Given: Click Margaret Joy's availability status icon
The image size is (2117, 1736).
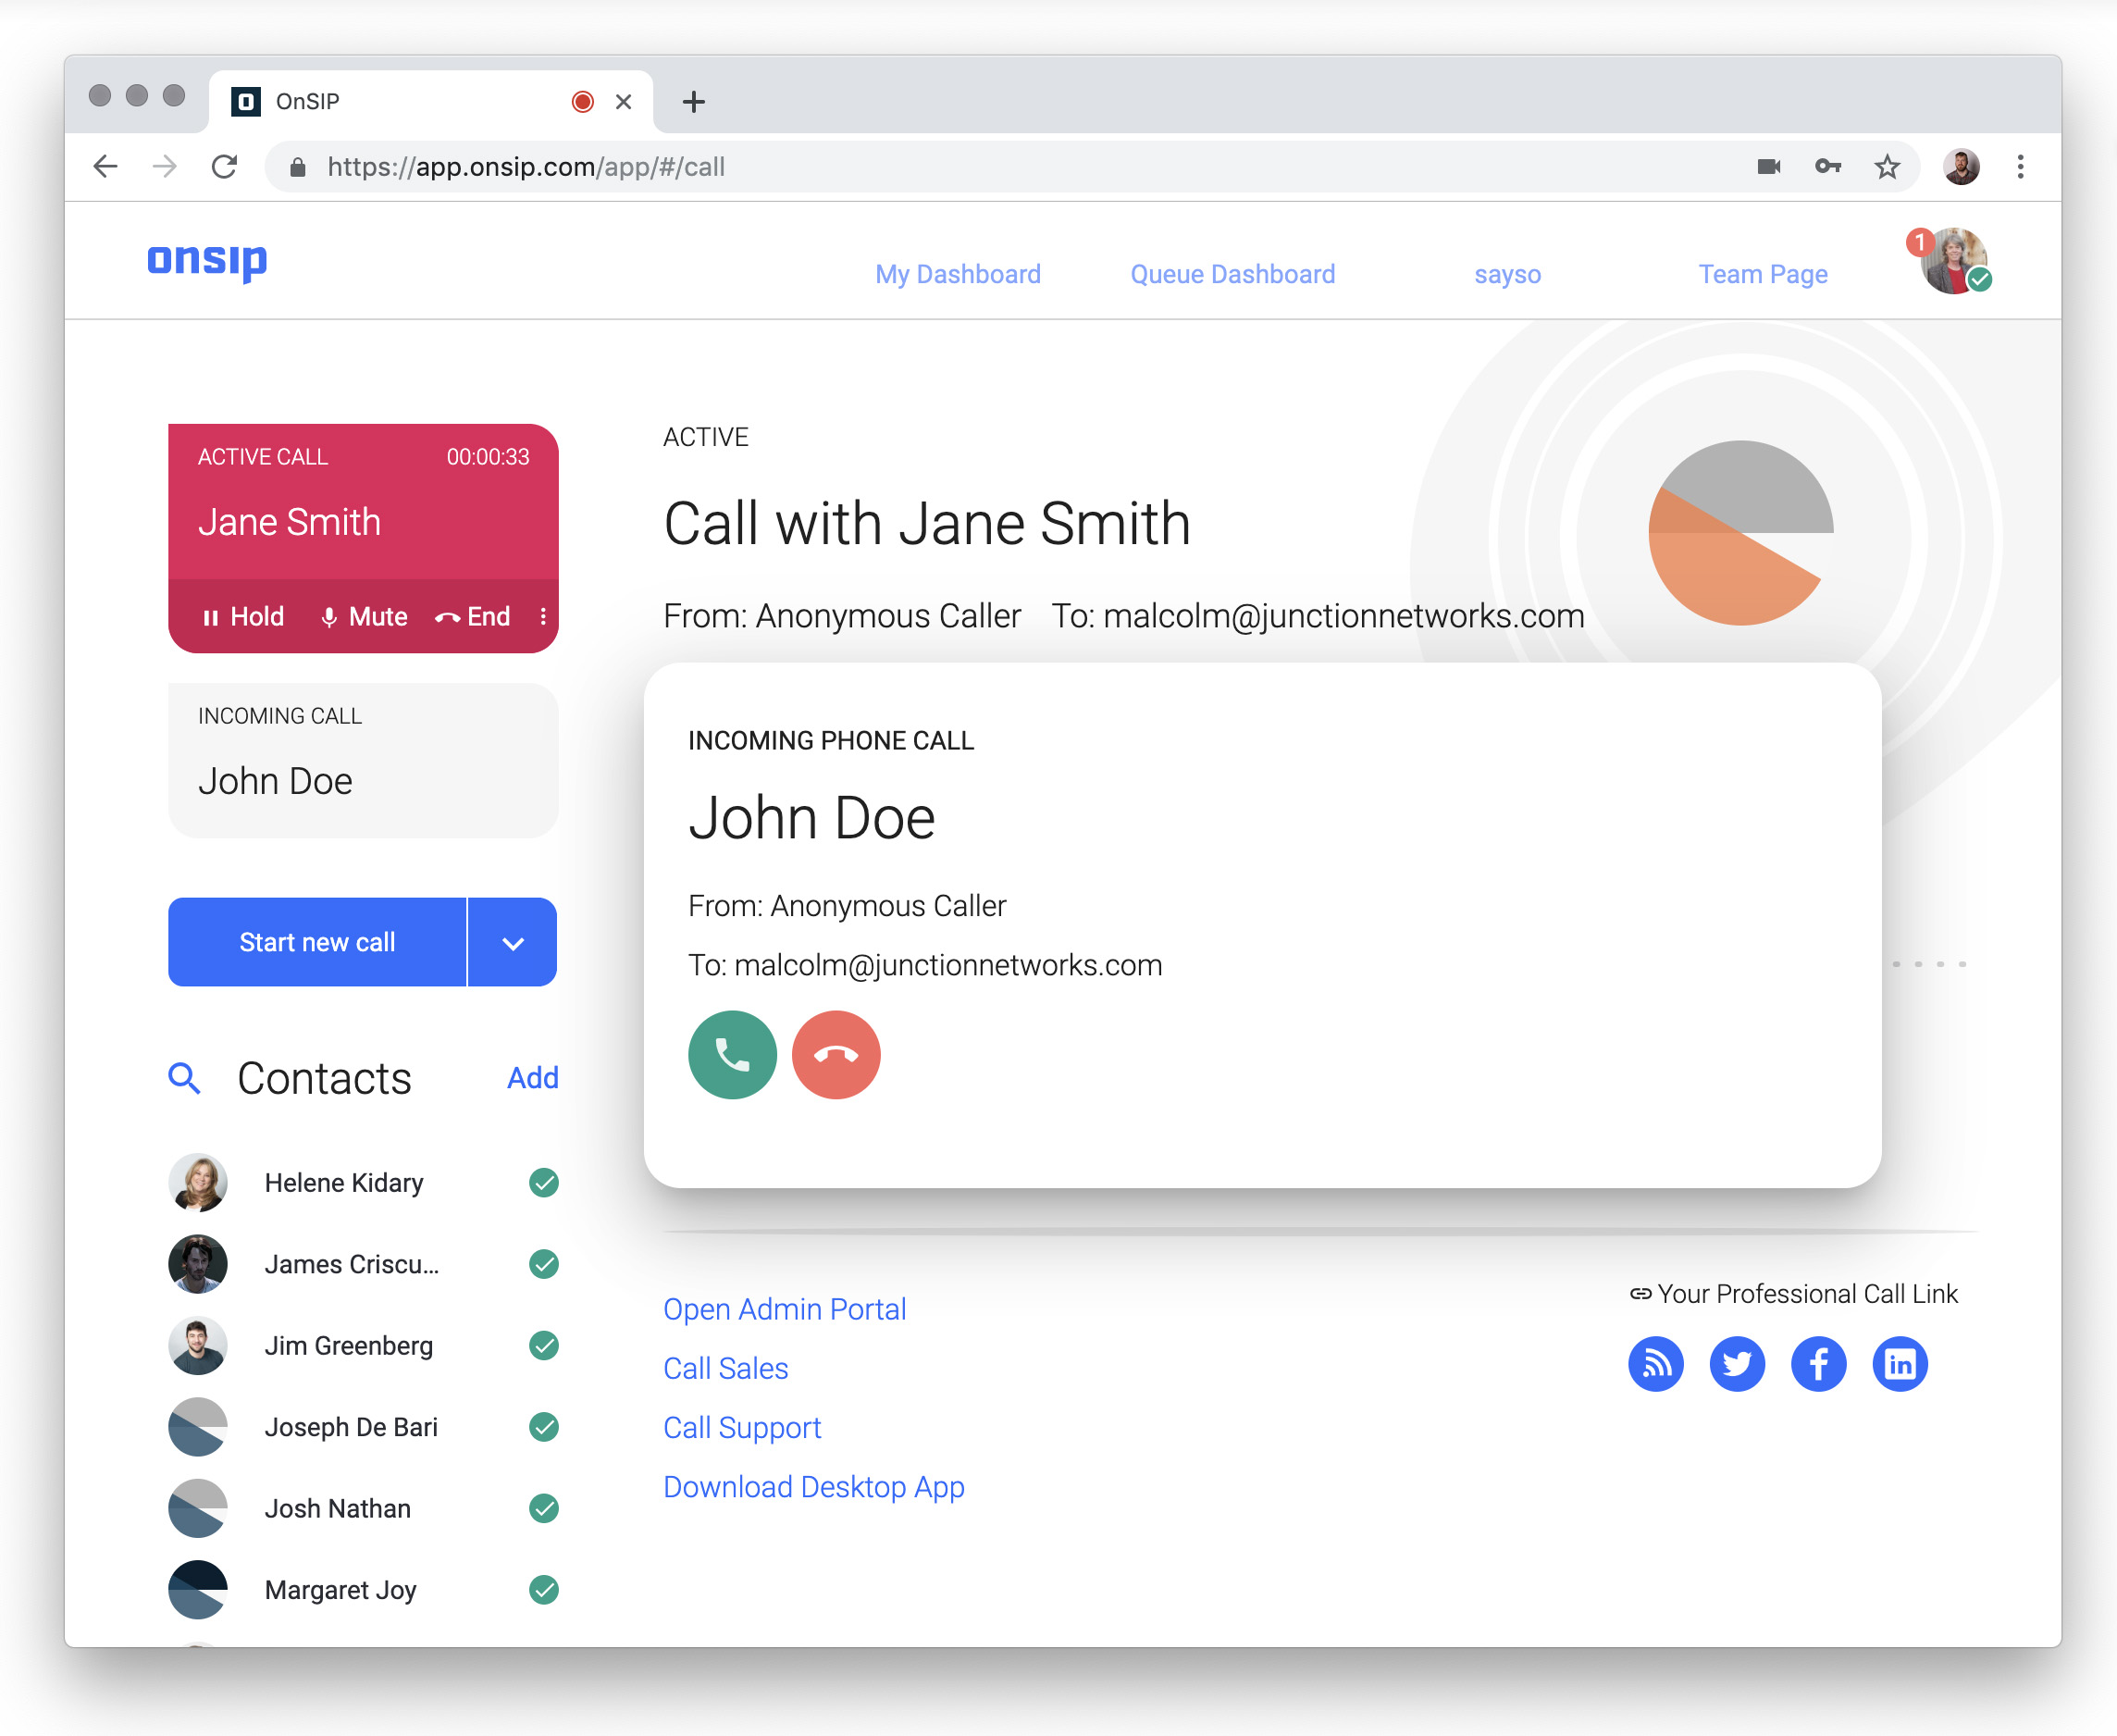Looking at the screenshot, I should (544, 1590).
